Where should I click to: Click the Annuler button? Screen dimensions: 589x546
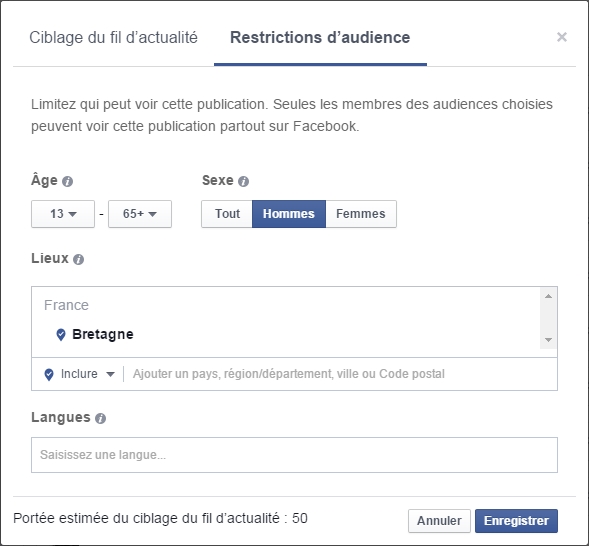(x=439, y=521)
